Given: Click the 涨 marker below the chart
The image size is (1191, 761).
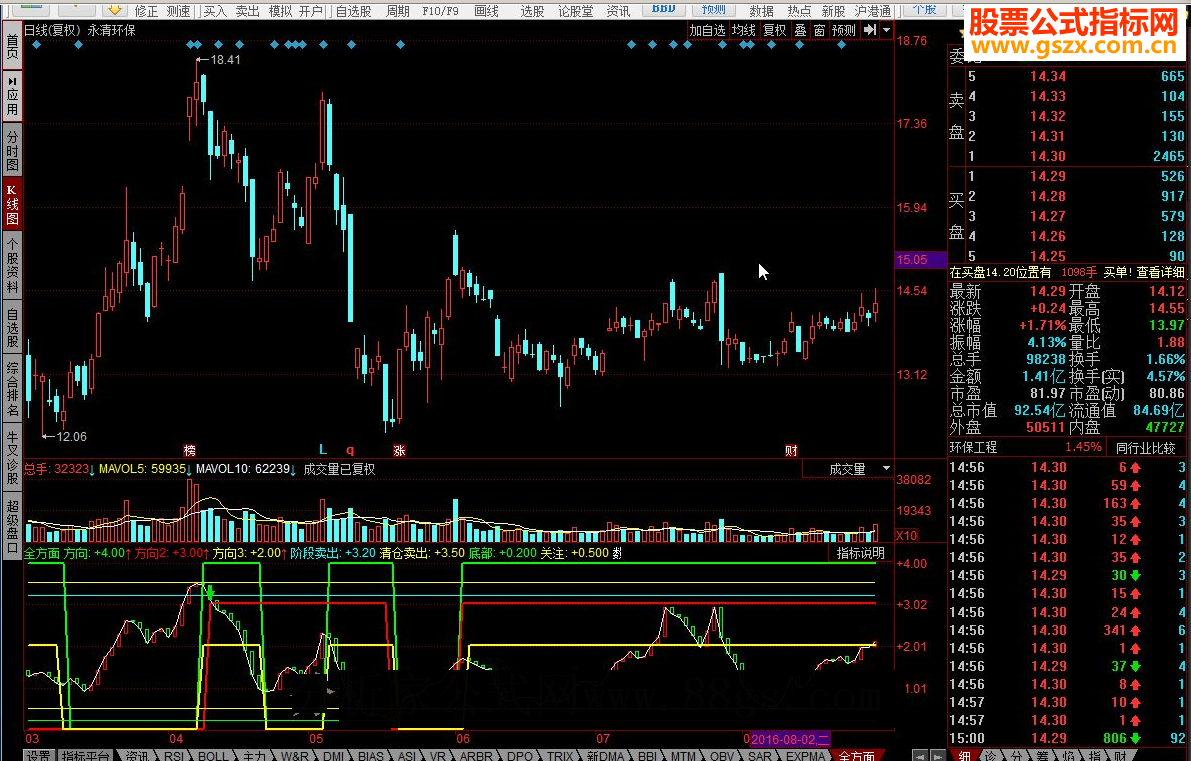Looking at the screenshot, I should 400,450.
